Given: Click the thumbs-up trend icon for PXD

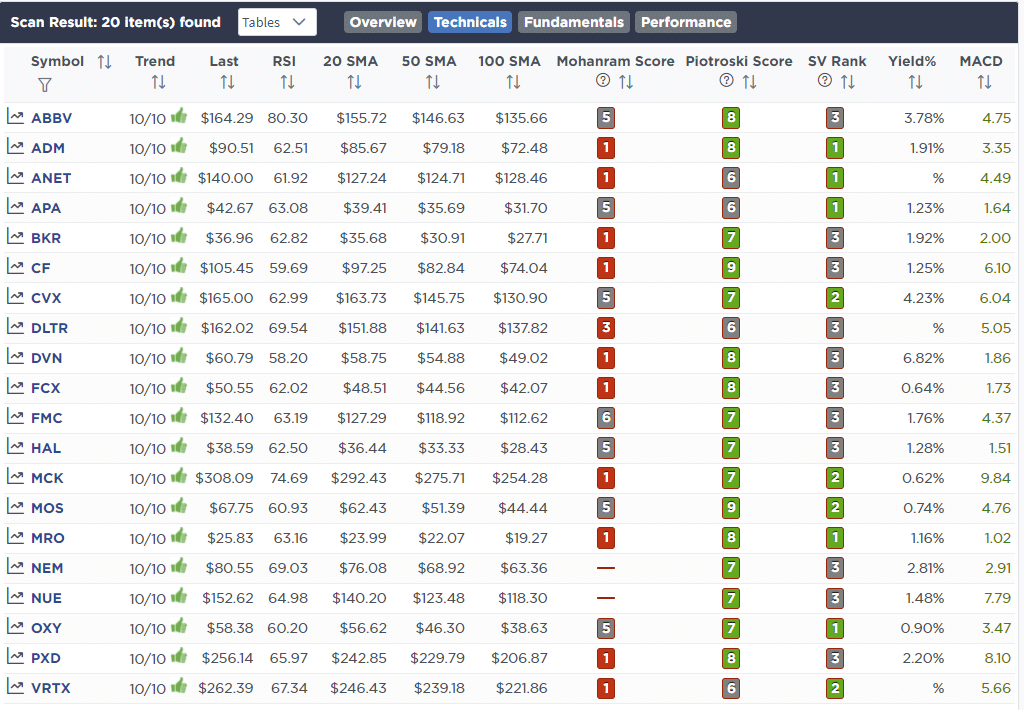Looking at the screenshot, I should pos(179,656).
